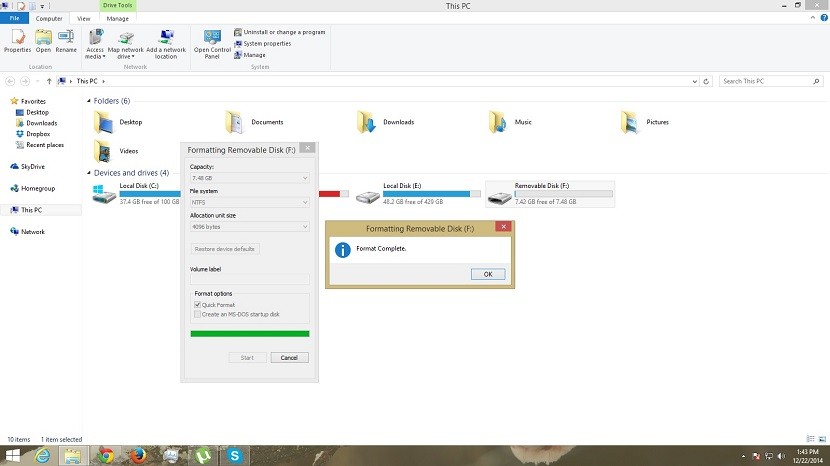
Task: Click System properties in ribbon
Action: (x=263, y=43)
